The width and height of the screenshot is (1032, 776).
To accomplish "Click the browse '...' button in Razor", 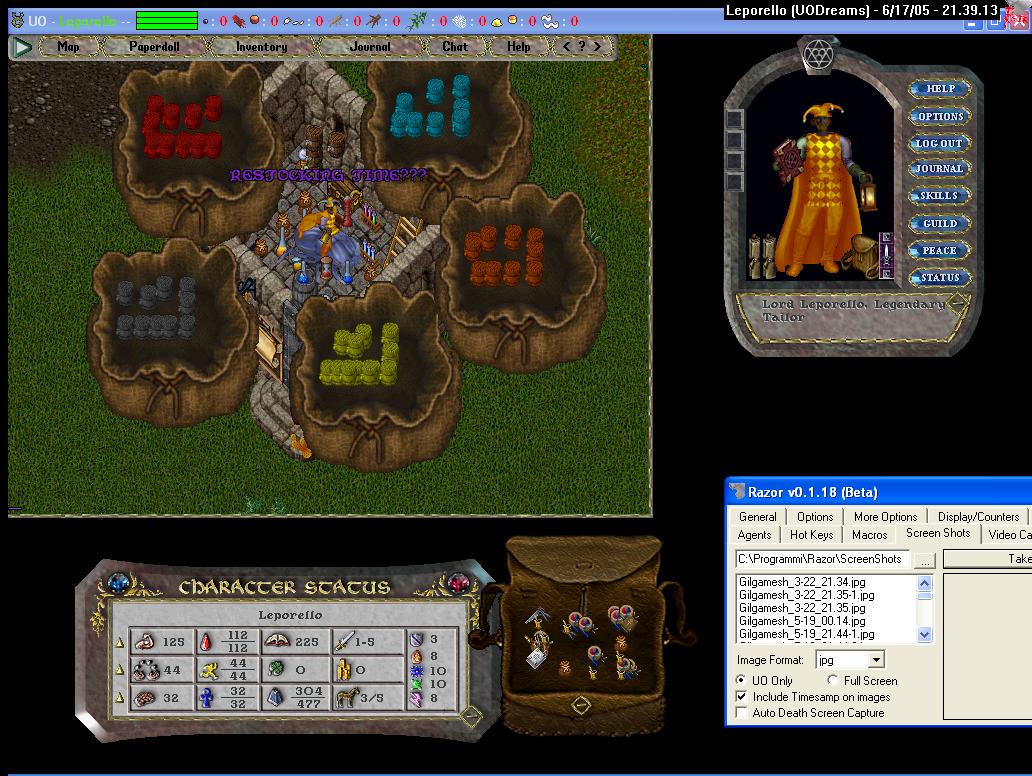I will coord(925,559).
